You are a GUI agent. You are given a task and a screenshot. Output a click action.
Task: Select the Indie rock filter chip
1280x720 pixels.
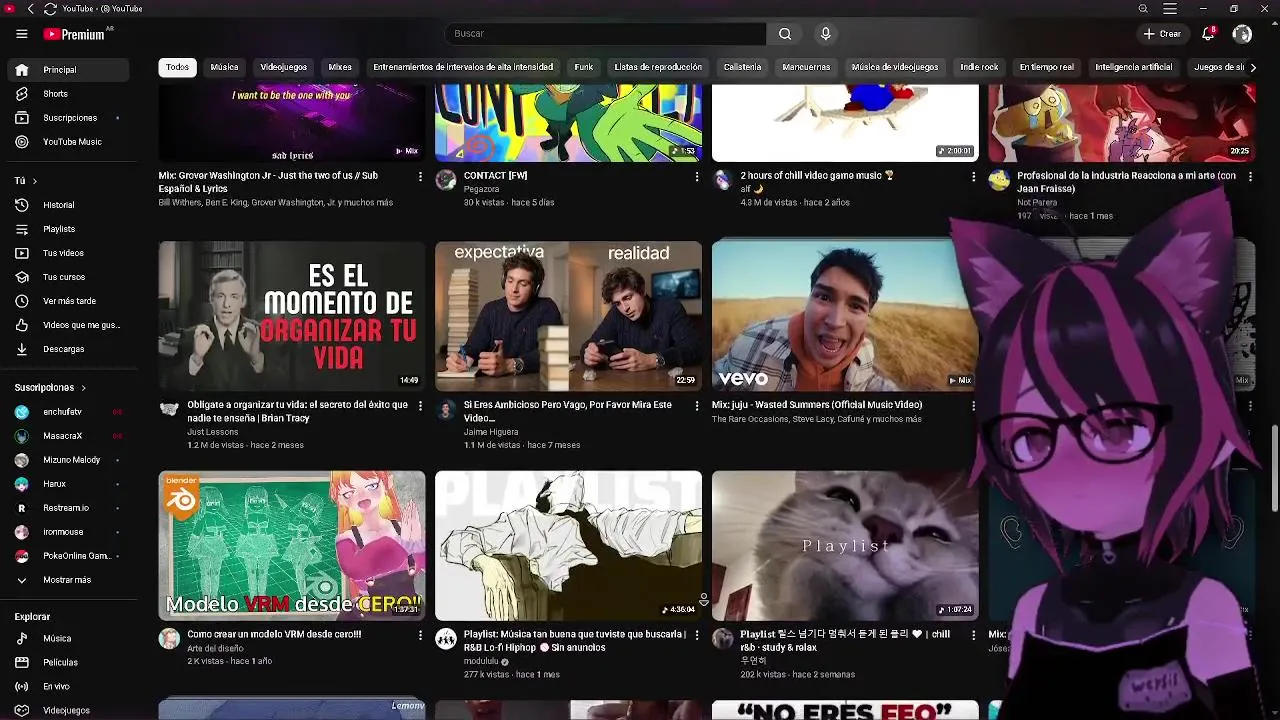pos(979,67)
